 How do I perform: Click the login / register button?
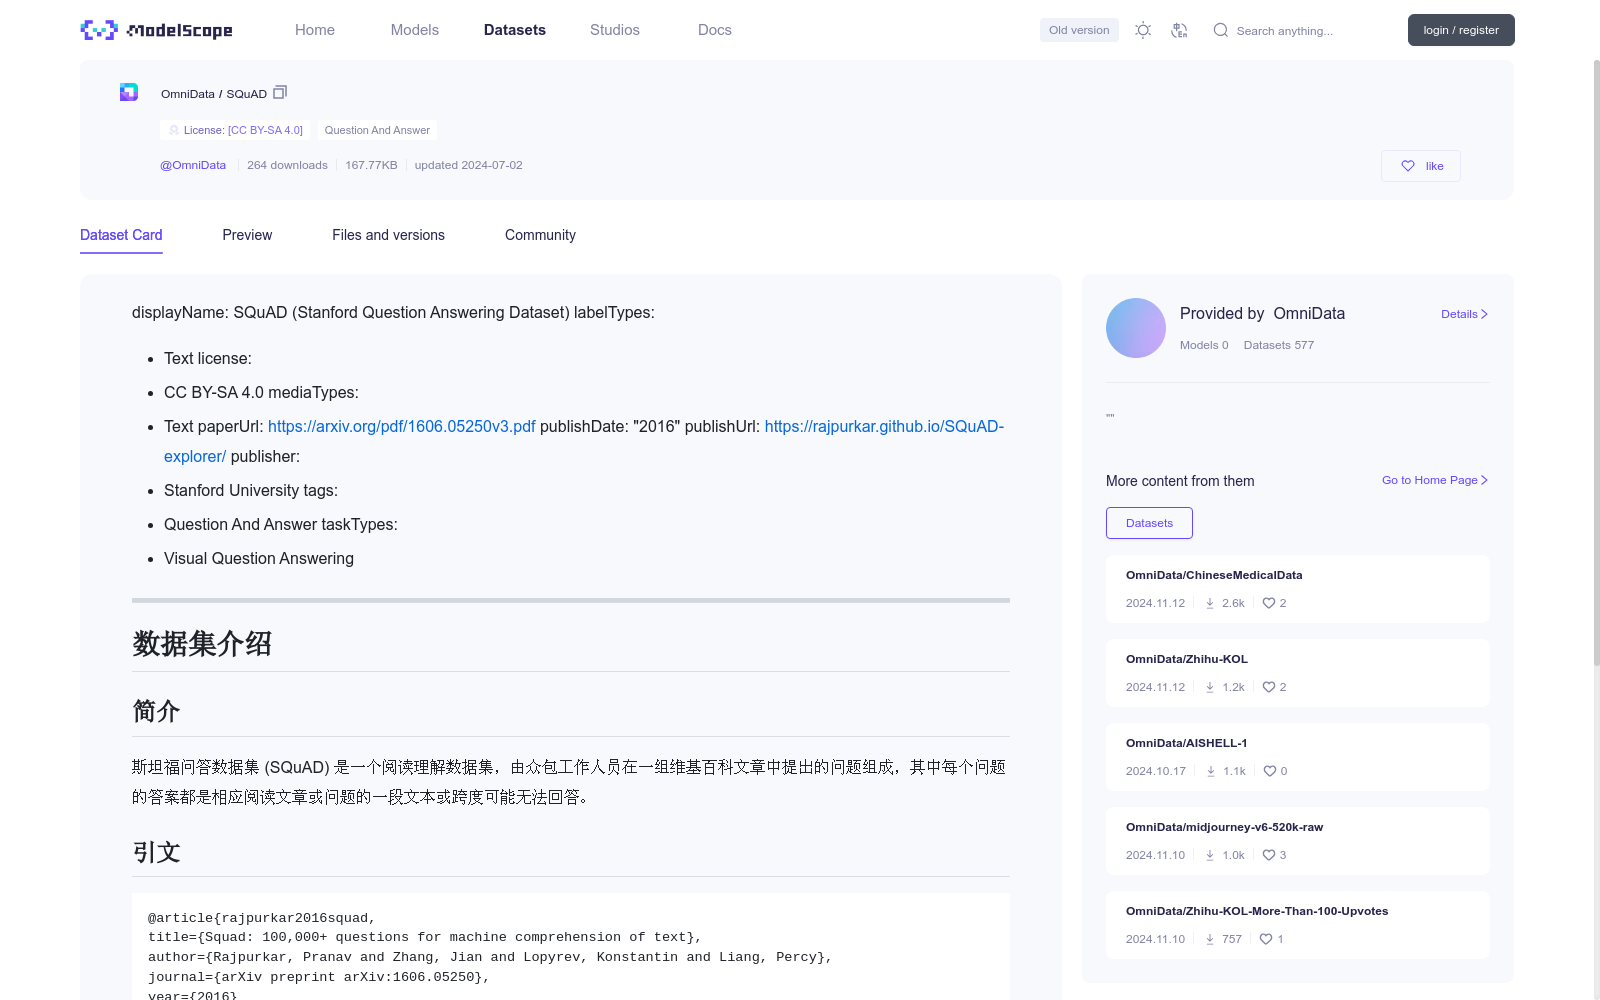click(1461, 30)
